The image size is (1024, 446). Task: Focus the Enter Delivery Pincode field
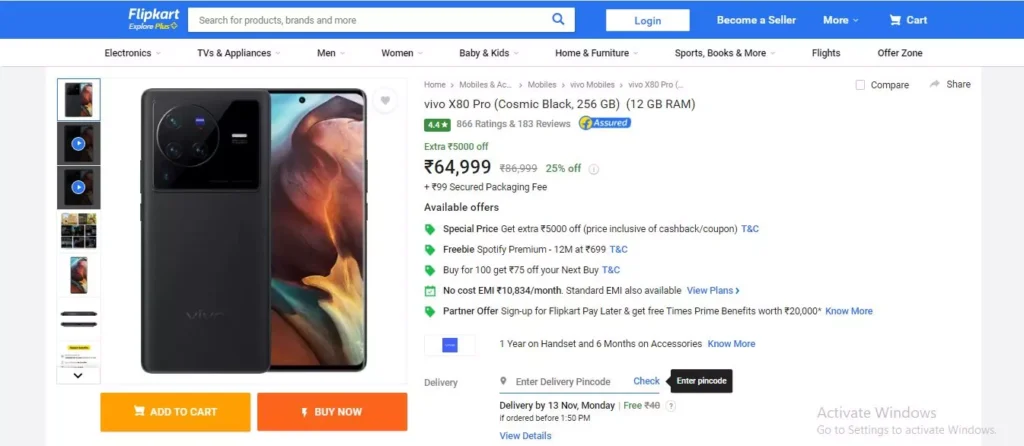(x=563, y=381)
